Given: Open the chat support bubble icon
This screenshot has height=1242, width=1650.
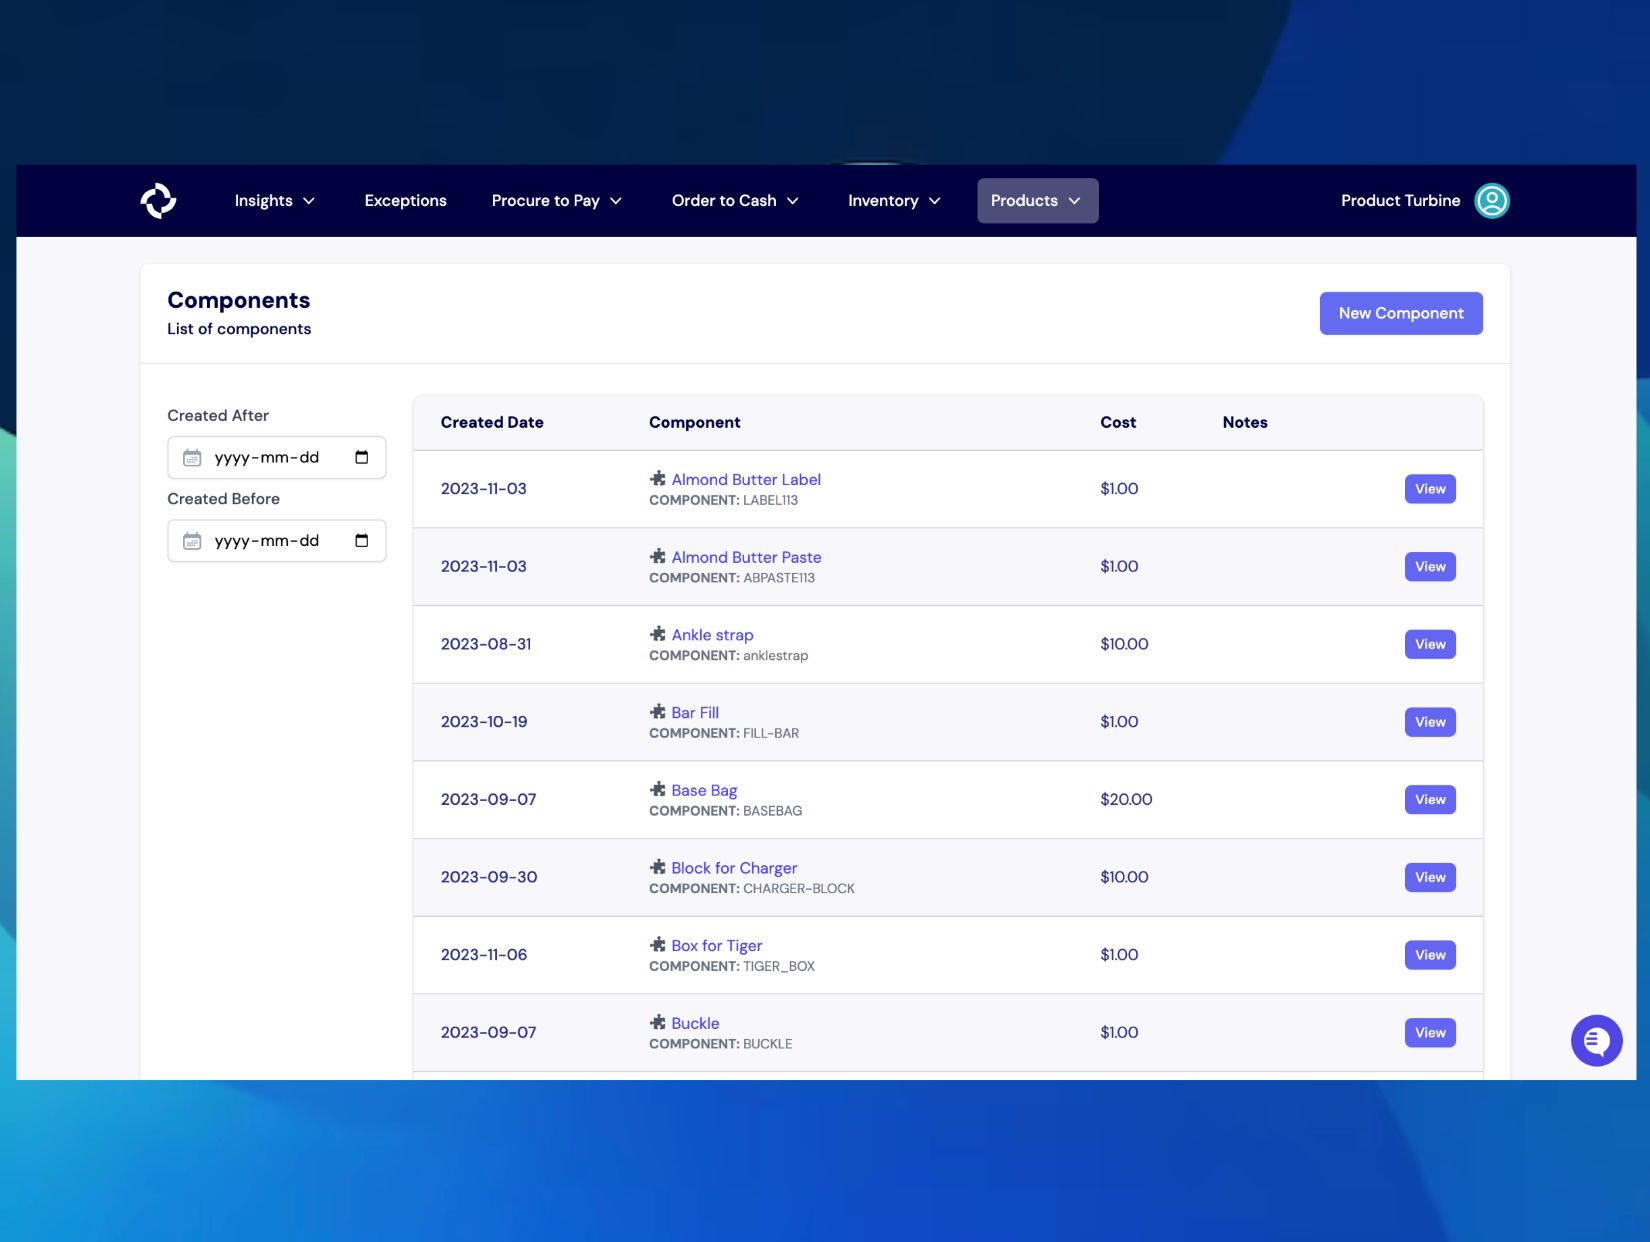Looking at the screenshot, I should pos(1596,1041).
